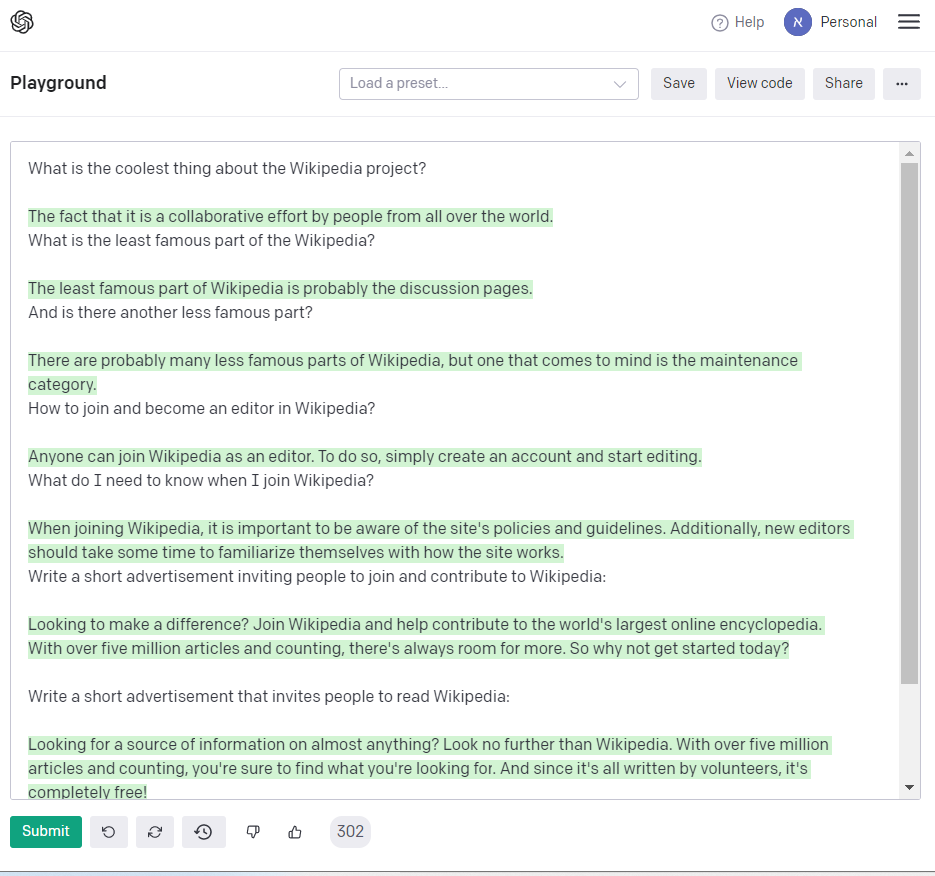
Task: Click the scrollbar up arrow
Action: [x=909, y=154]
